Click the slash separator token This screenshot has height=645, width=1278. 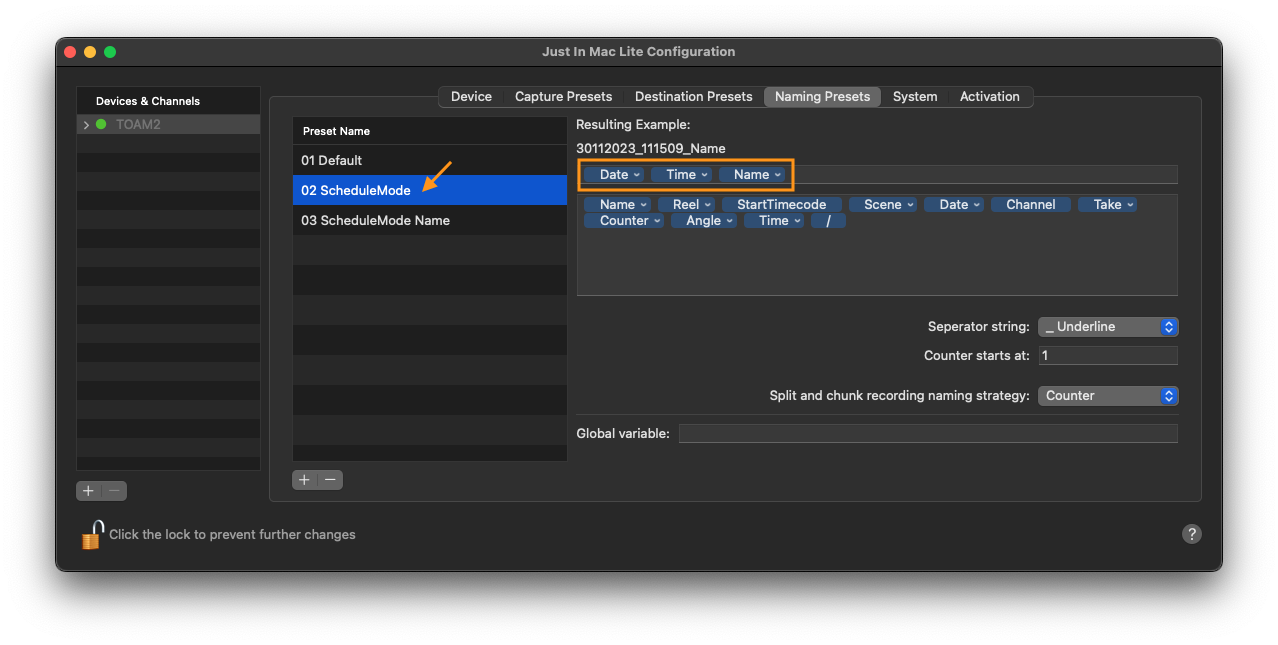[x=828, y=221]
